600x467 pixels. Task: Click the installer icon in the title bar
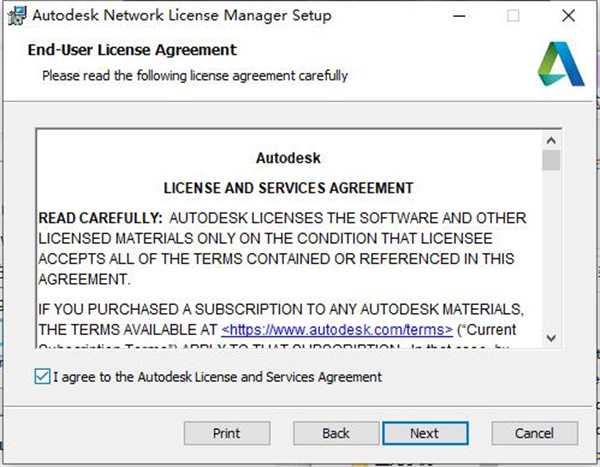[16, 16]
